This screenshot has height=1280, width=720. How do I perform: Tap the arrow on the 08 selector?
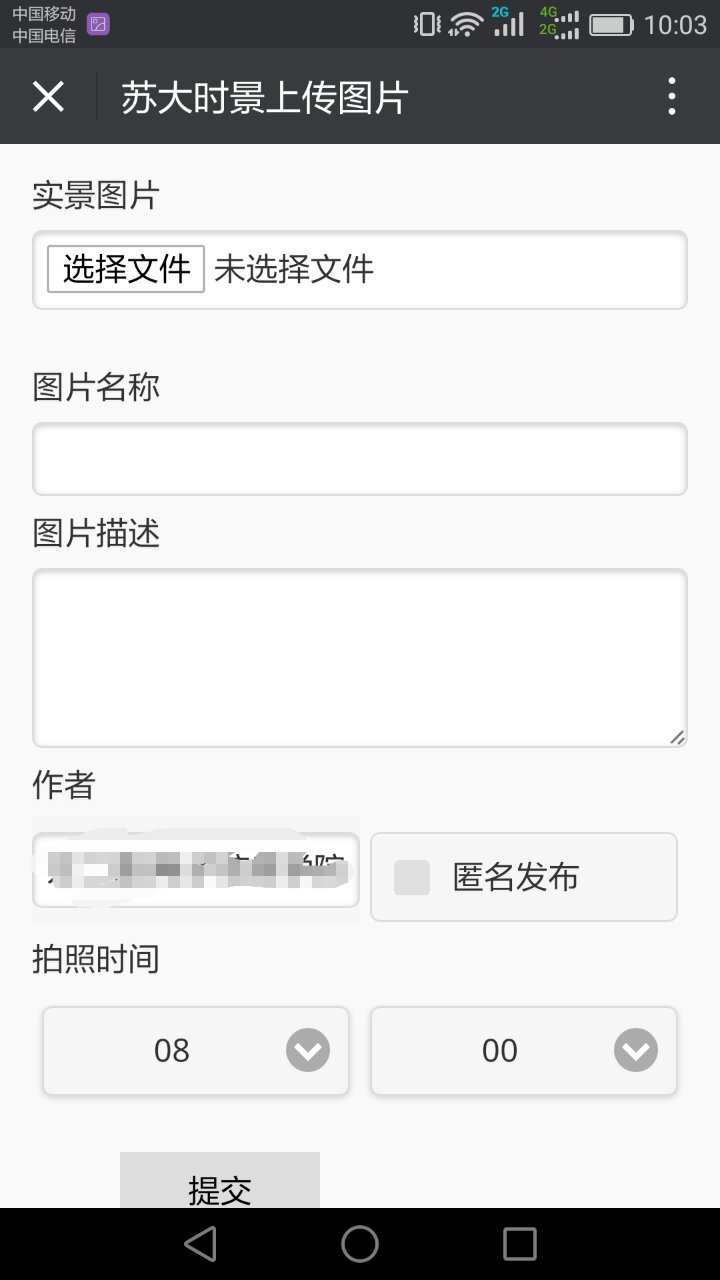click(308, 1050)
